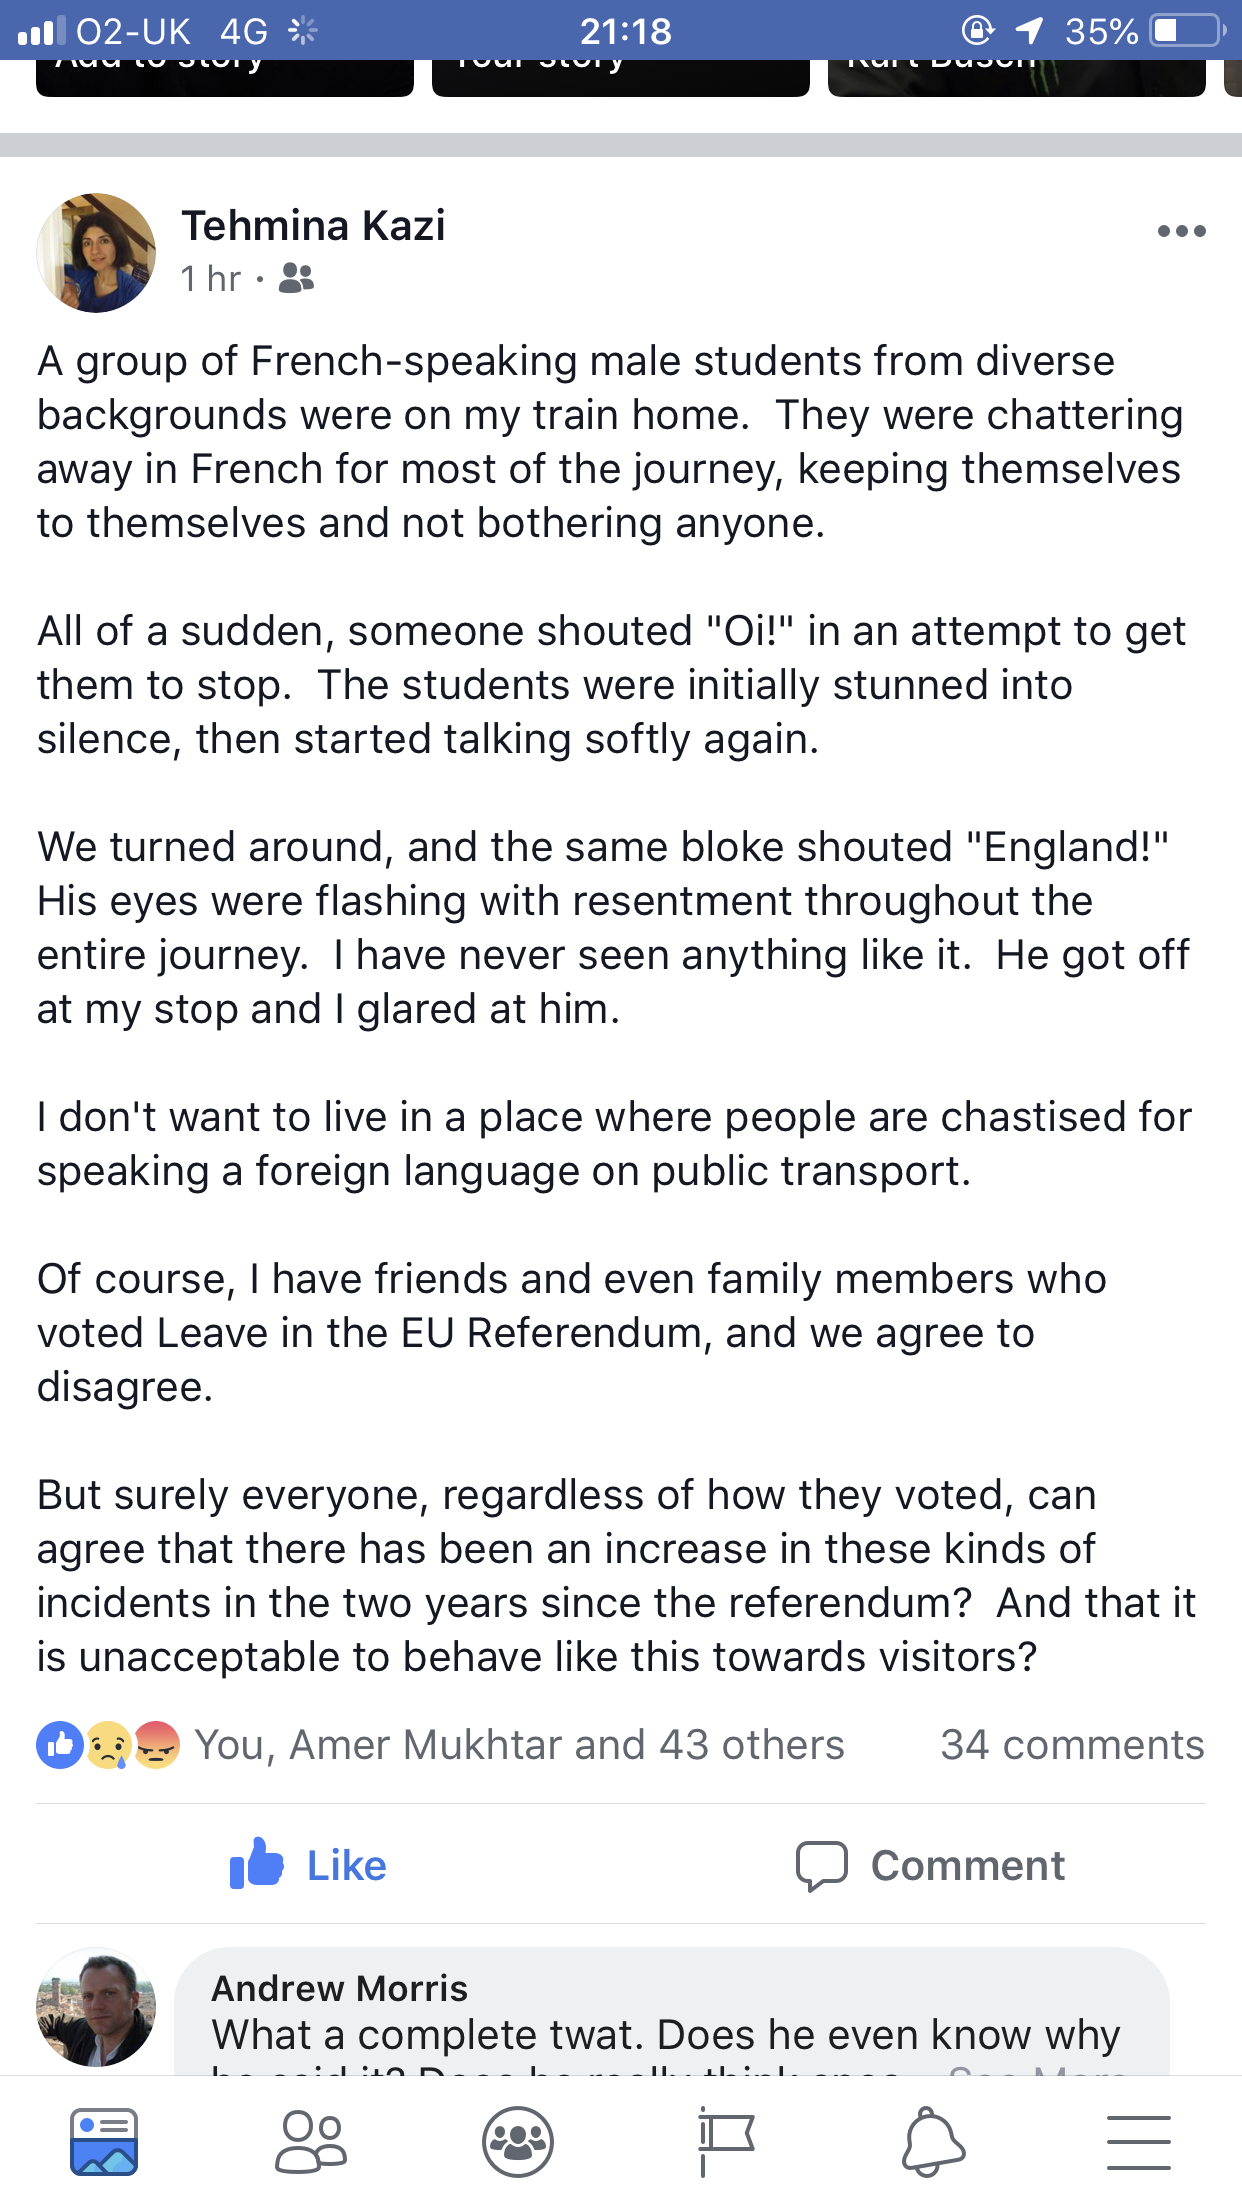
Task: Open the Pages flag tab icon
Action: 725,2142
